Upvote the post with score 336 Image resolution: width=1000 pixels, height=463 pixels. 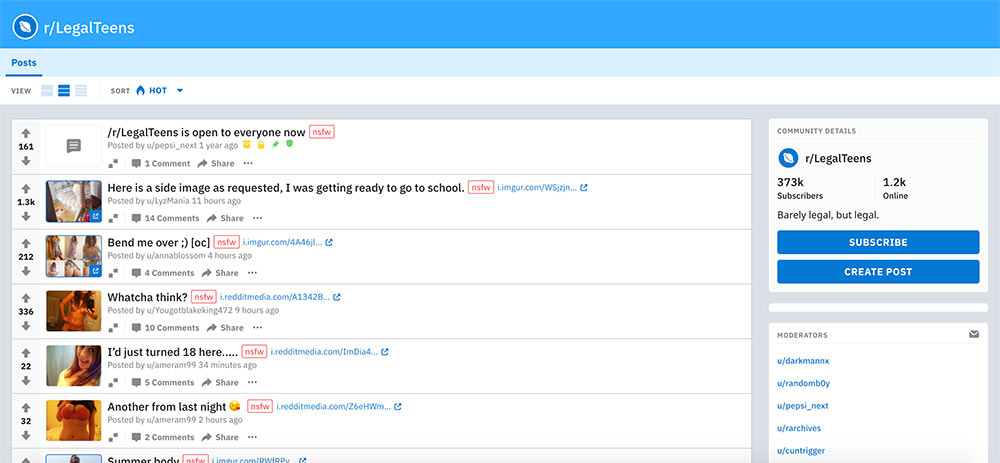[26, 298]
